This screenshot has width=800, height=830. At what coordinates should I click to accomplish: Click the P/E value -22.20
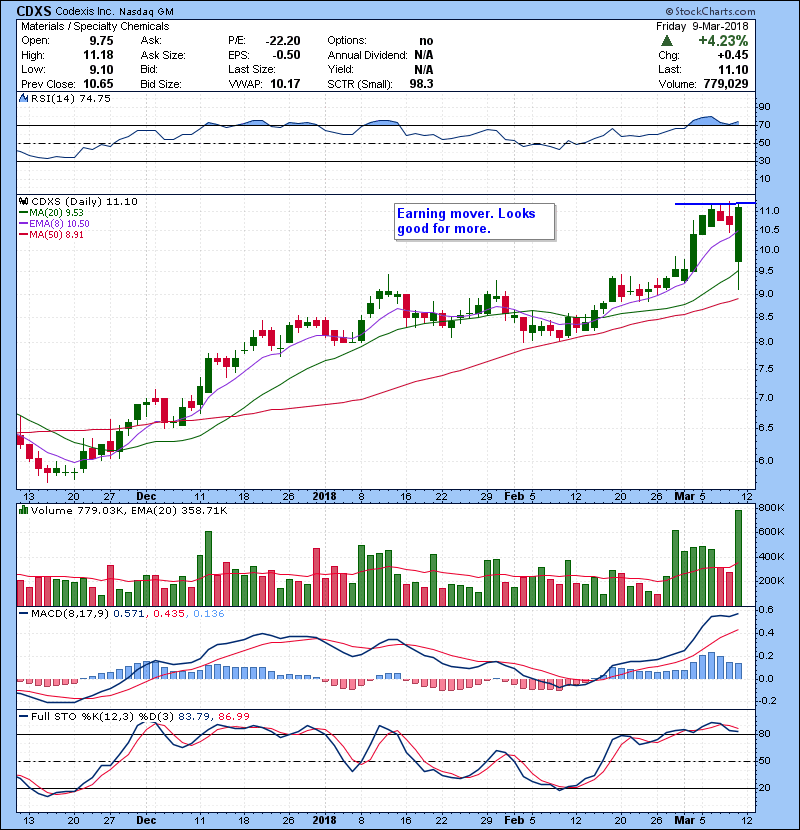(283, 41)
